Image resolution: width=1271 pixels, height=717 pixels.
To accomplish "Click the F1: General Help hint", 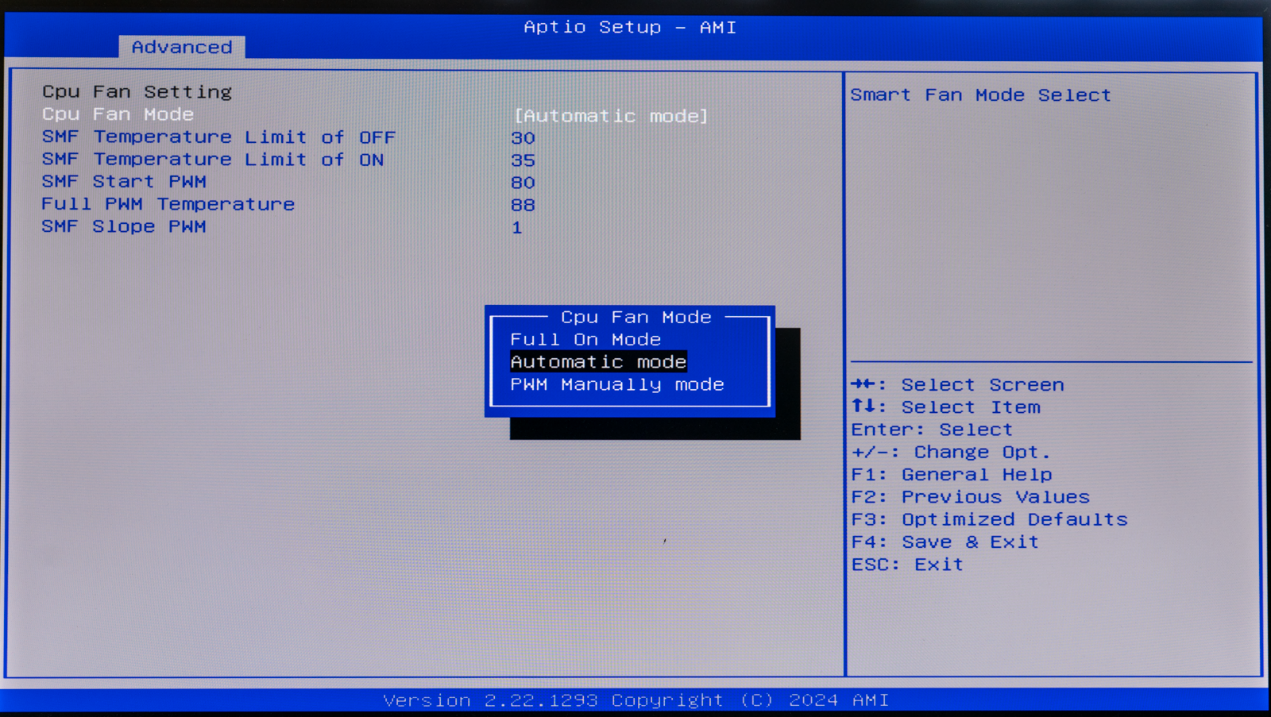I will tap(951, 475).
